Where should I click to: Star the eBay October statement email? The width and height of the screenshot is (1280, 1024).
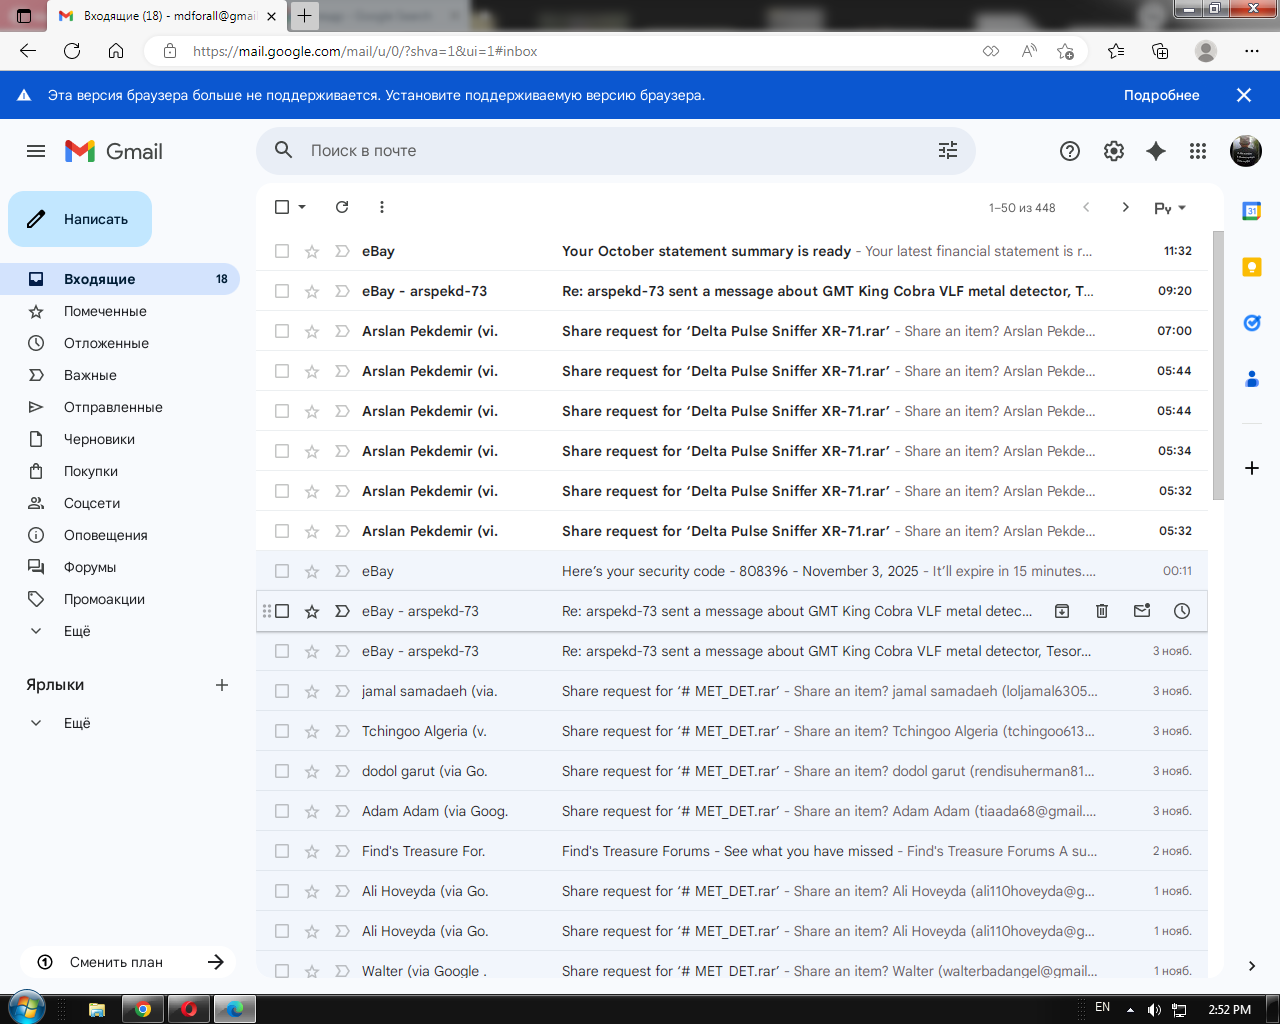coord(312,251)
